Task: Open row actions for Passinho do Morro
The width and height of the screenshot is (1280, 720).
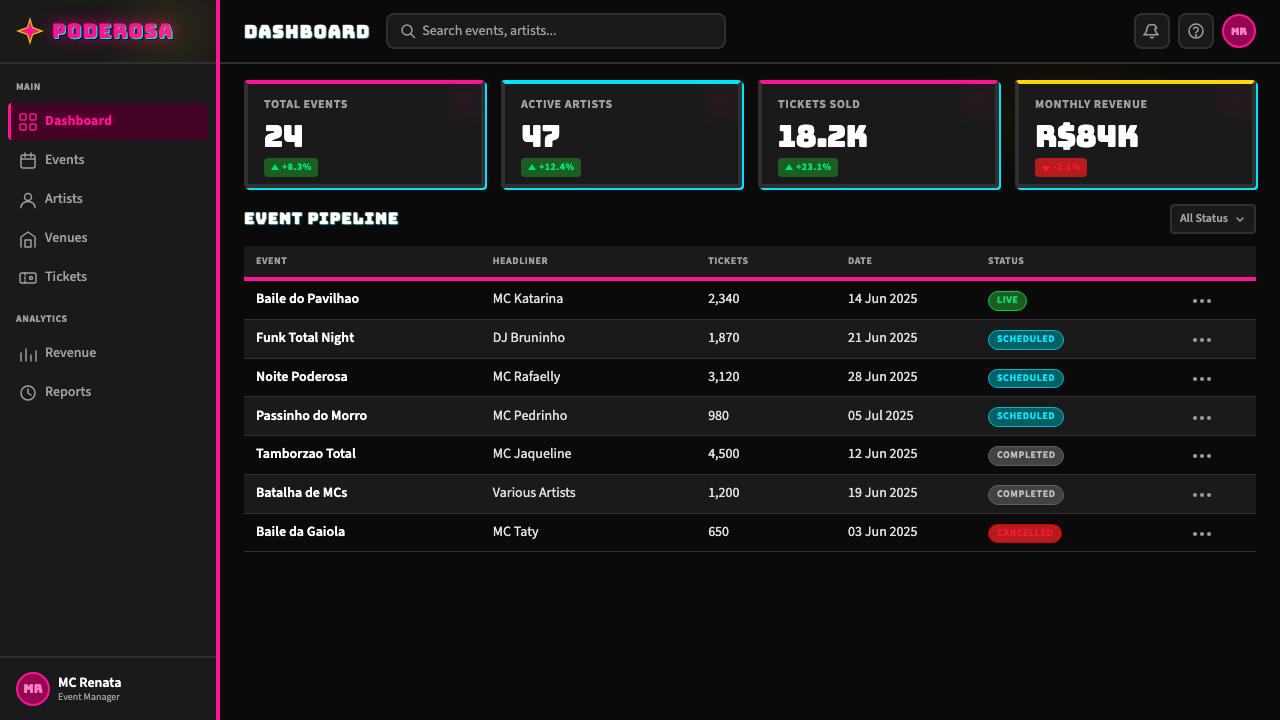Action: [x=1202, y=417]
